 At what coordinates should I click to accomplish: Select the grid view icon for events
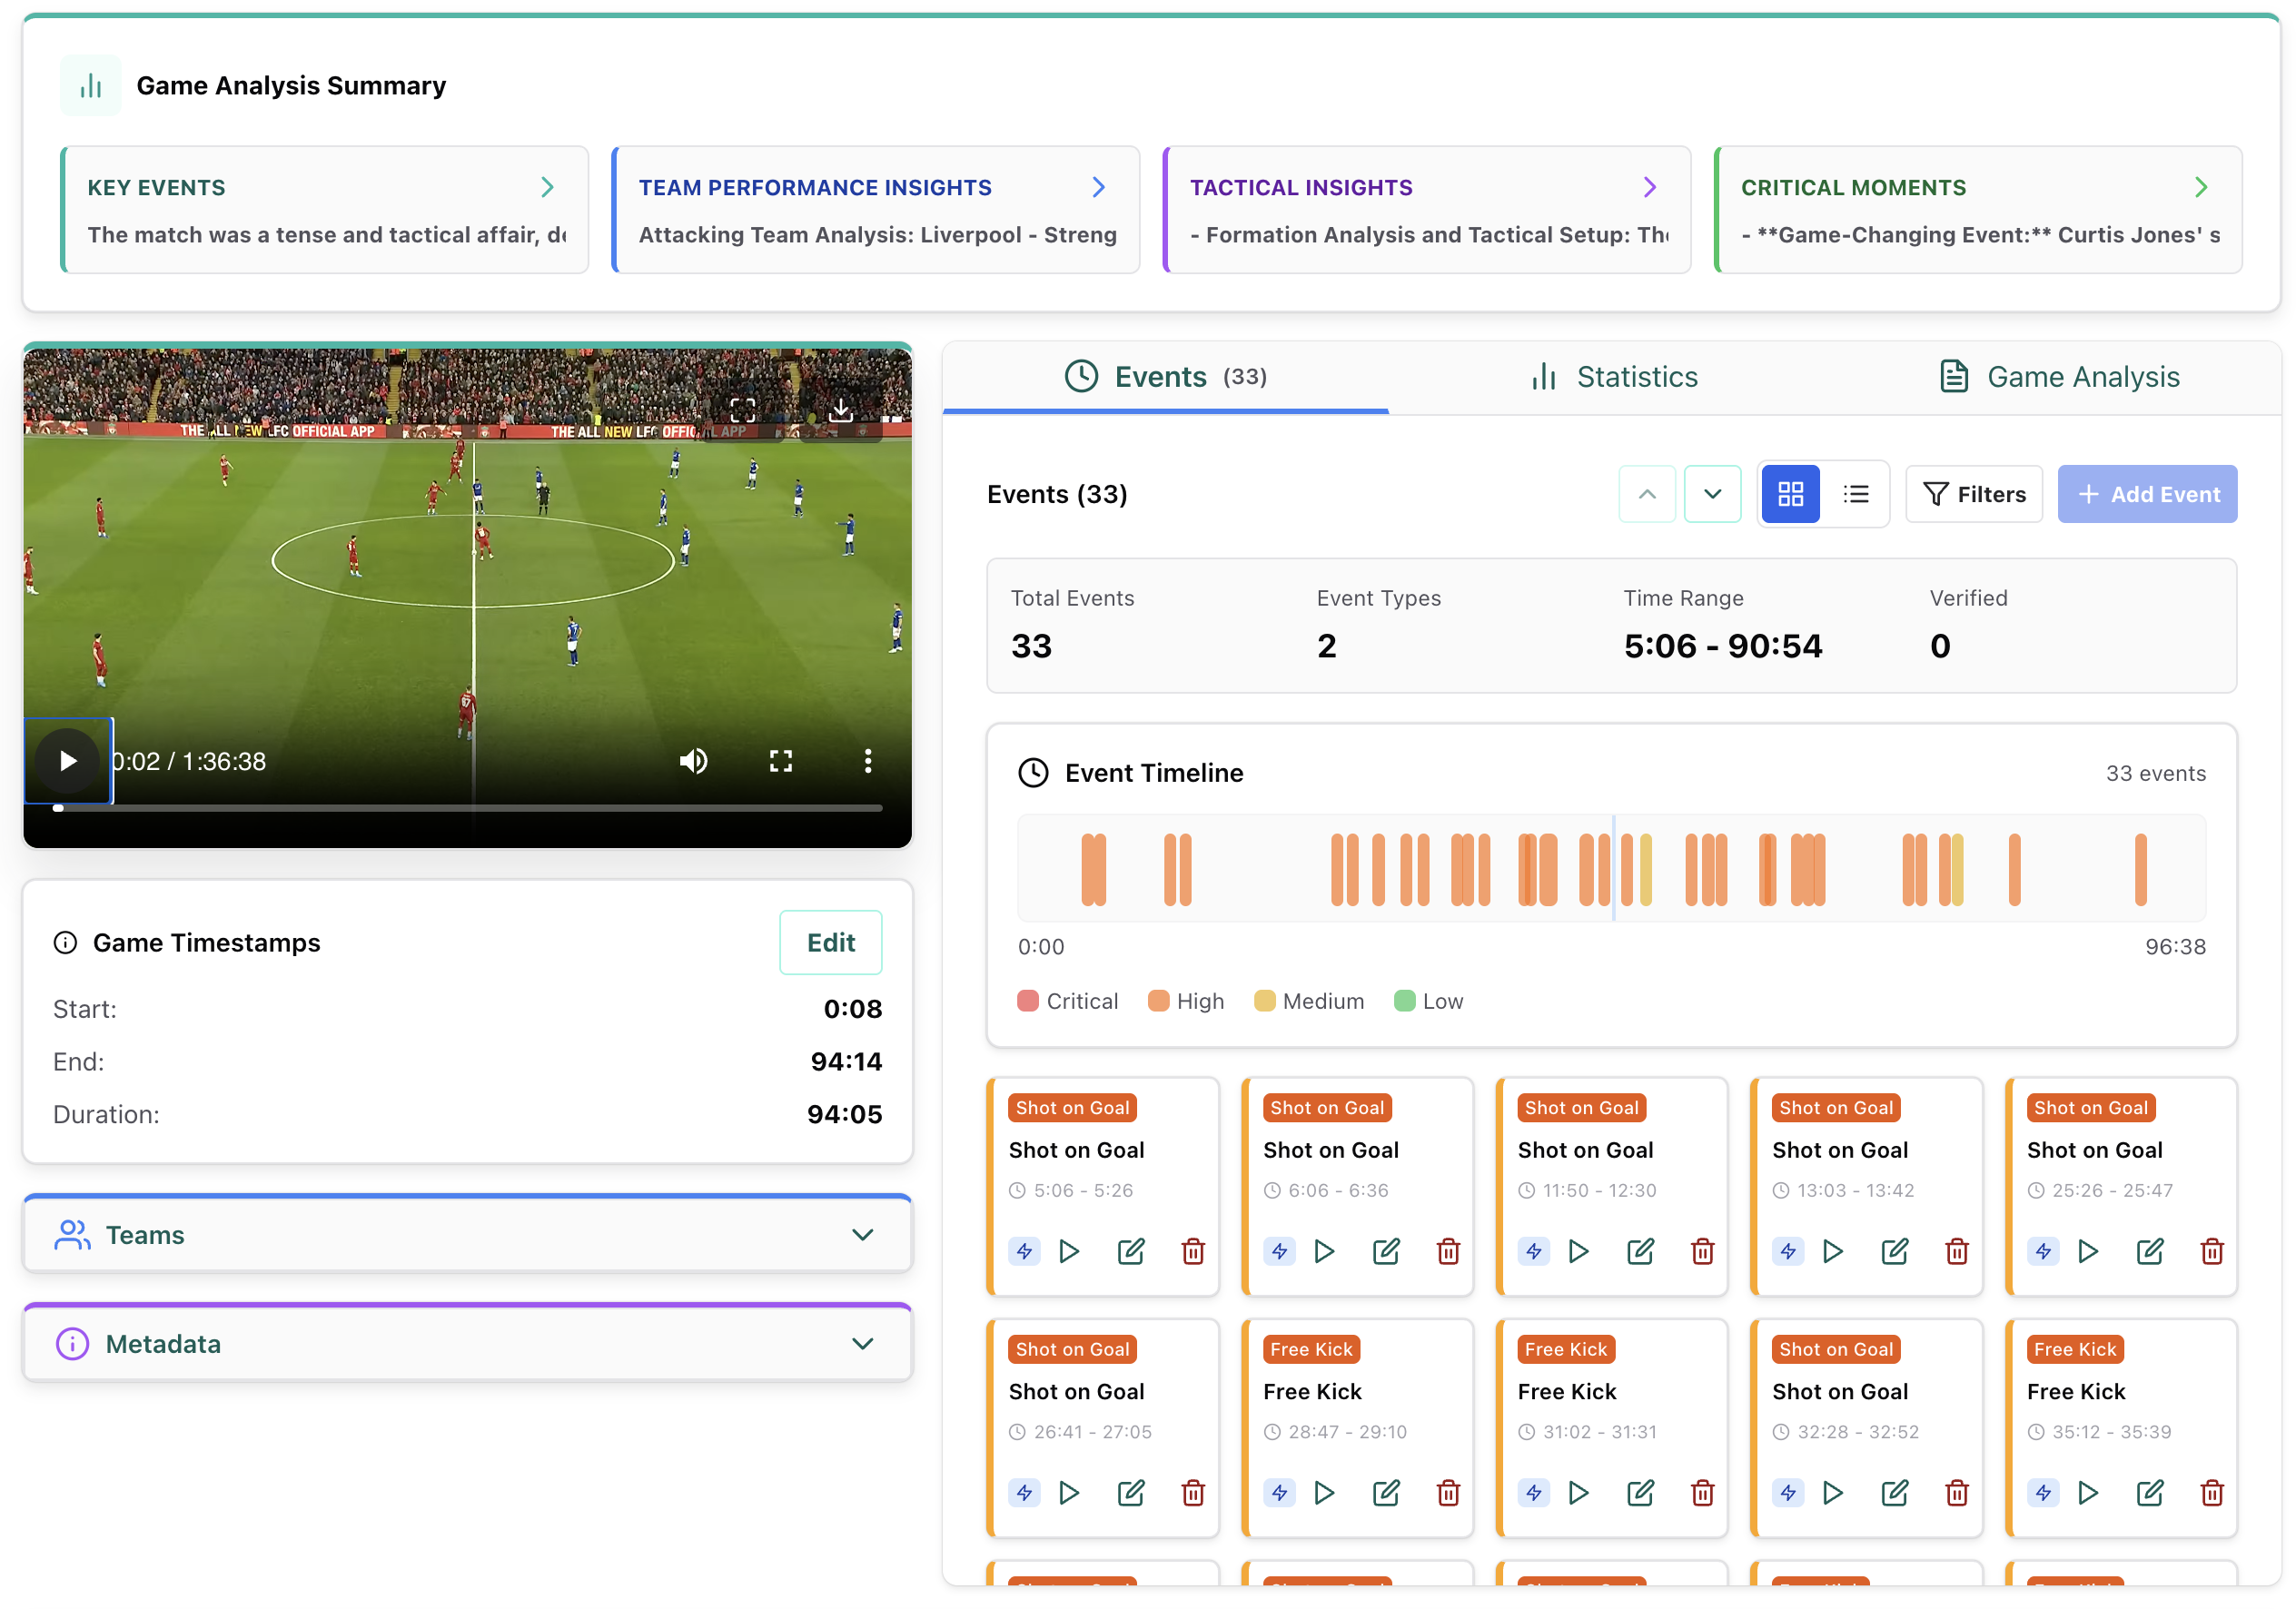point(1790,493)
